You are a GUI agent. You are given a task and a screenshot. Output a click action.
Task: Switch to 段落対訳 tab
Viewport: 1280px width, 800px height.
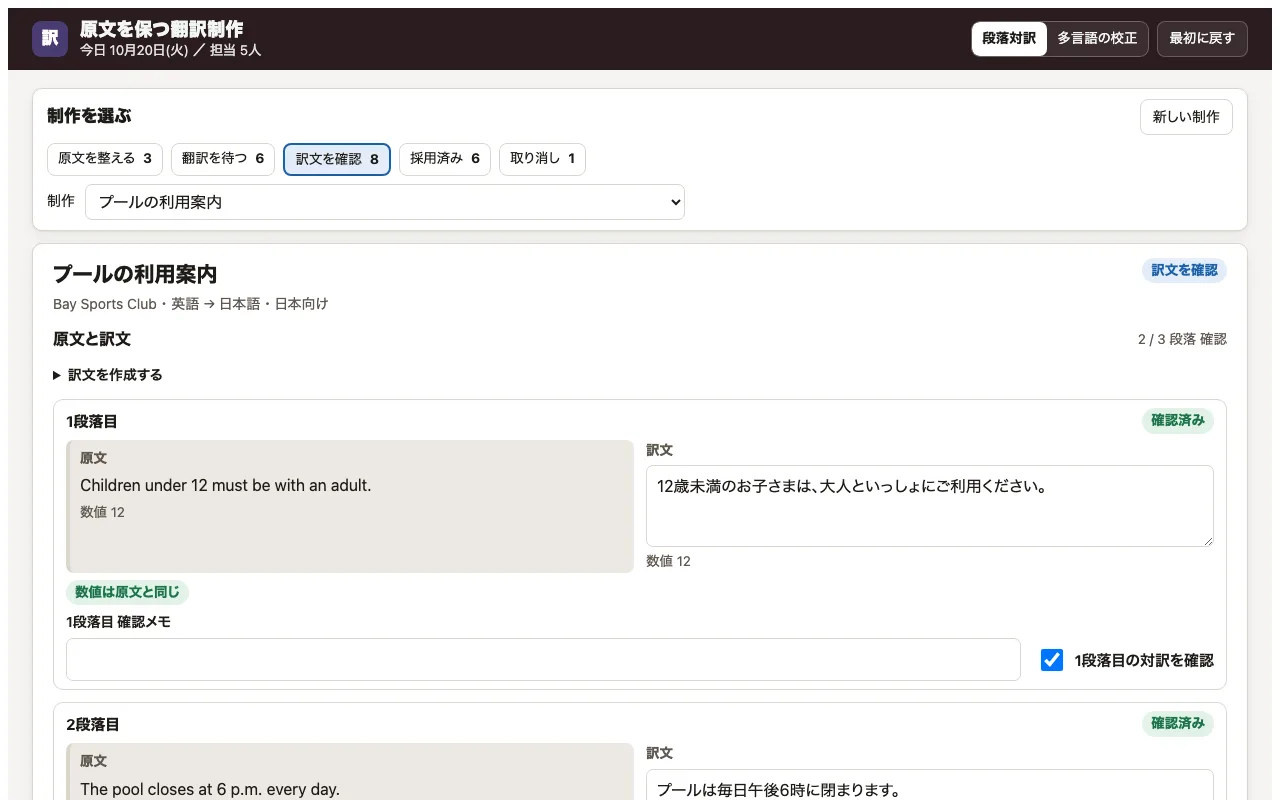click(1009, 39)
